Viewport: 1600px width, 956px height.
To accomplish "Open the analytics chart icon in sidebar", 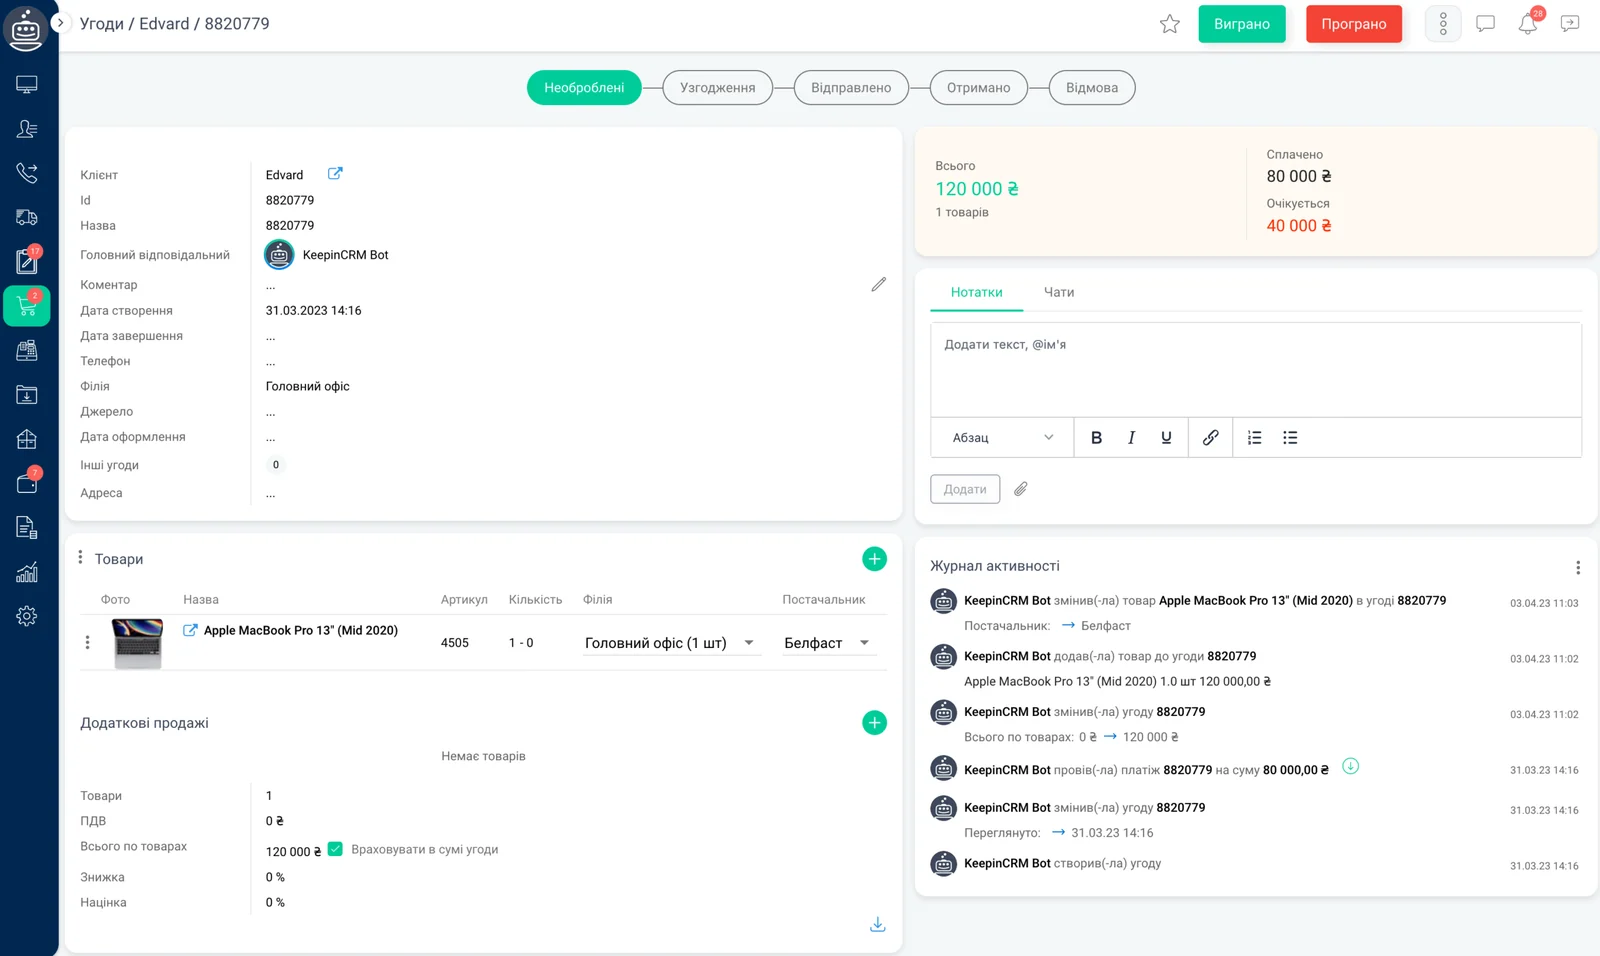I will pos(27,572).
